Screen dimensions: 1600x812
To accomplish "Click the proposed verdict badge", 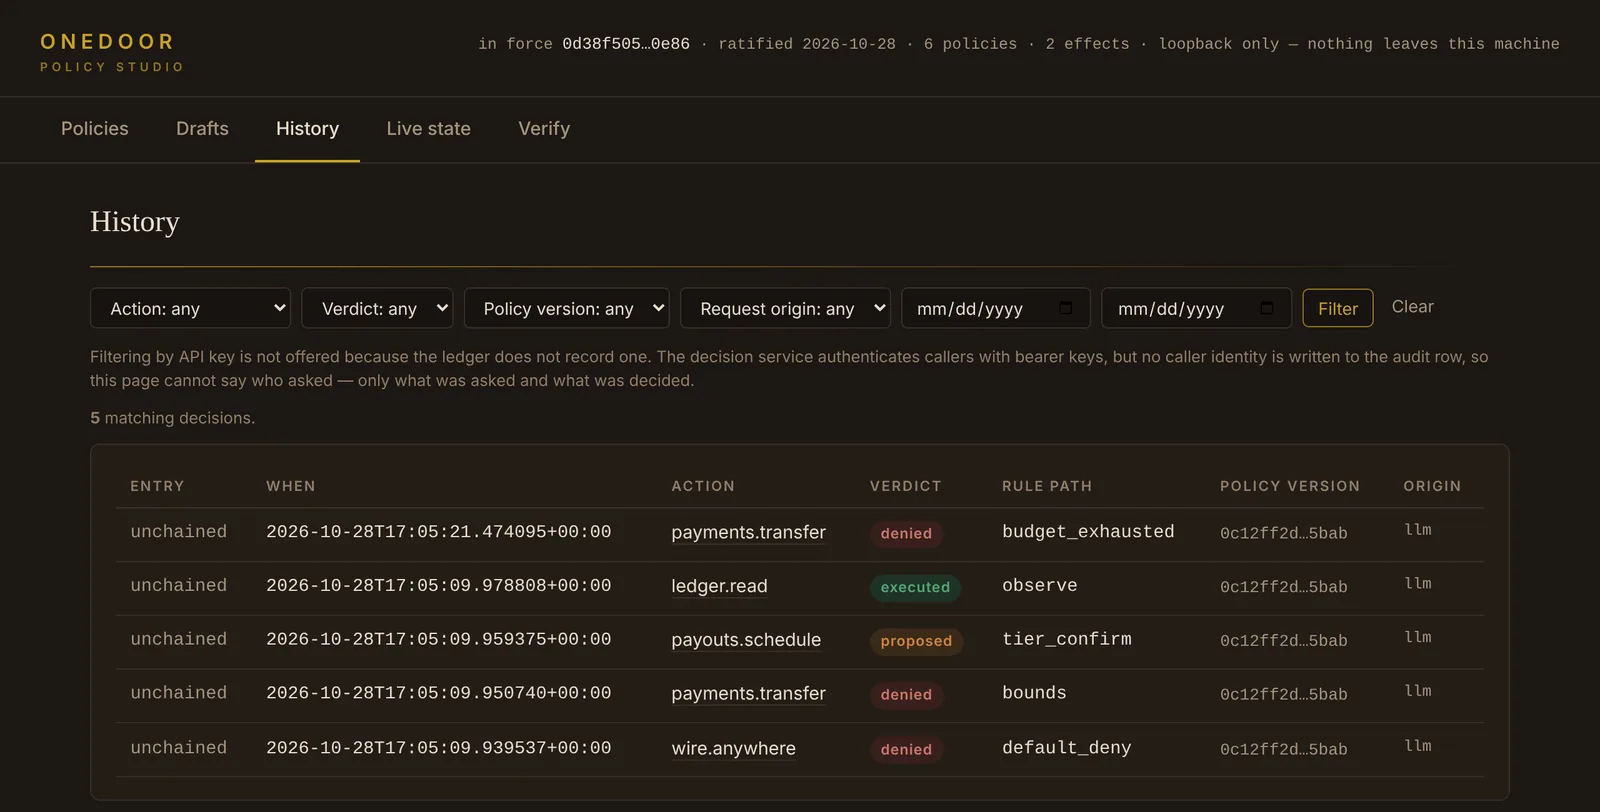I will coord(916,642).
